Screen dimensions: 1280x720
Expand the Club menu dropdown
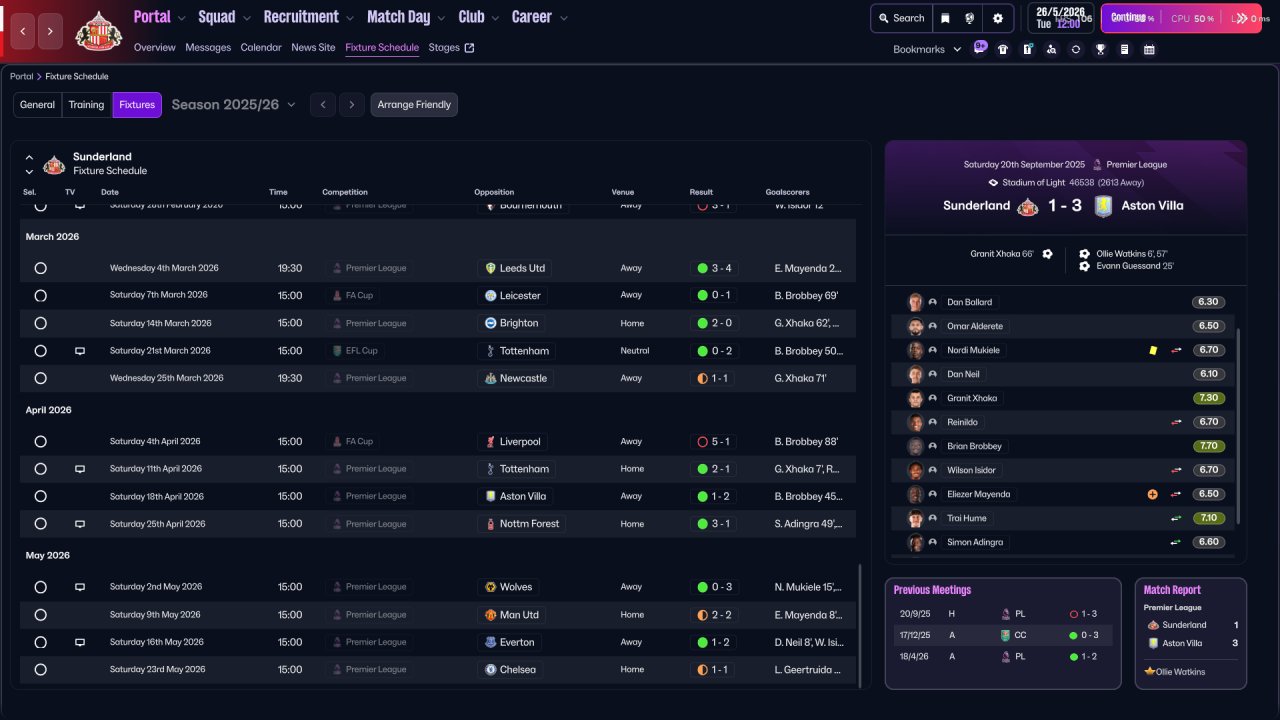pos(495,18)
